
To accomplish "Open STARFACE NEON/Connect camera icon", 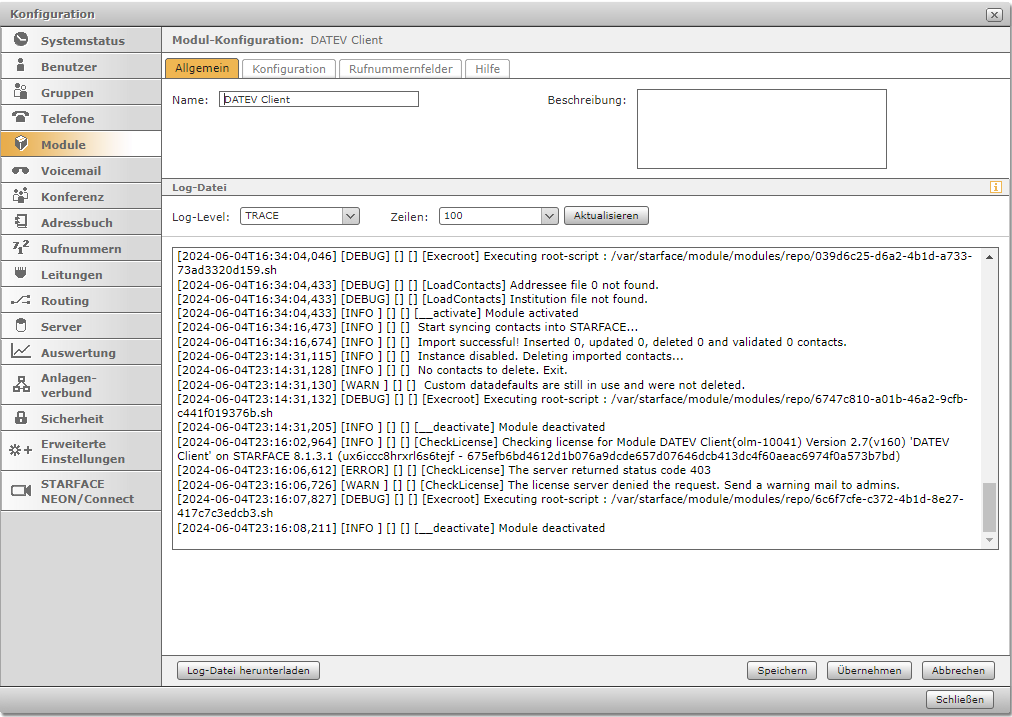I will [x=21, y=490].
